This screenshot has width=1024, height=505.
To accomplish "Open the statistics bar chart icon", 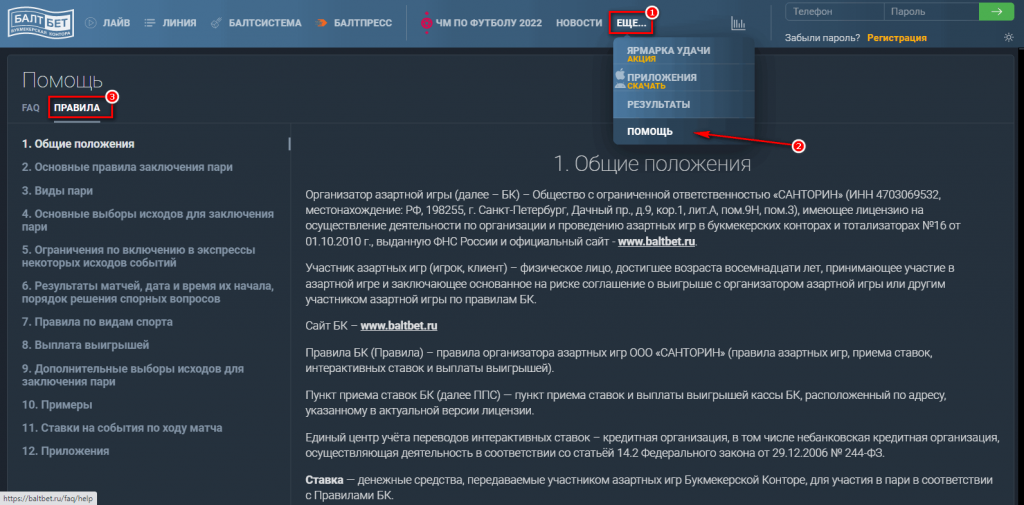I will click(738, 22).
